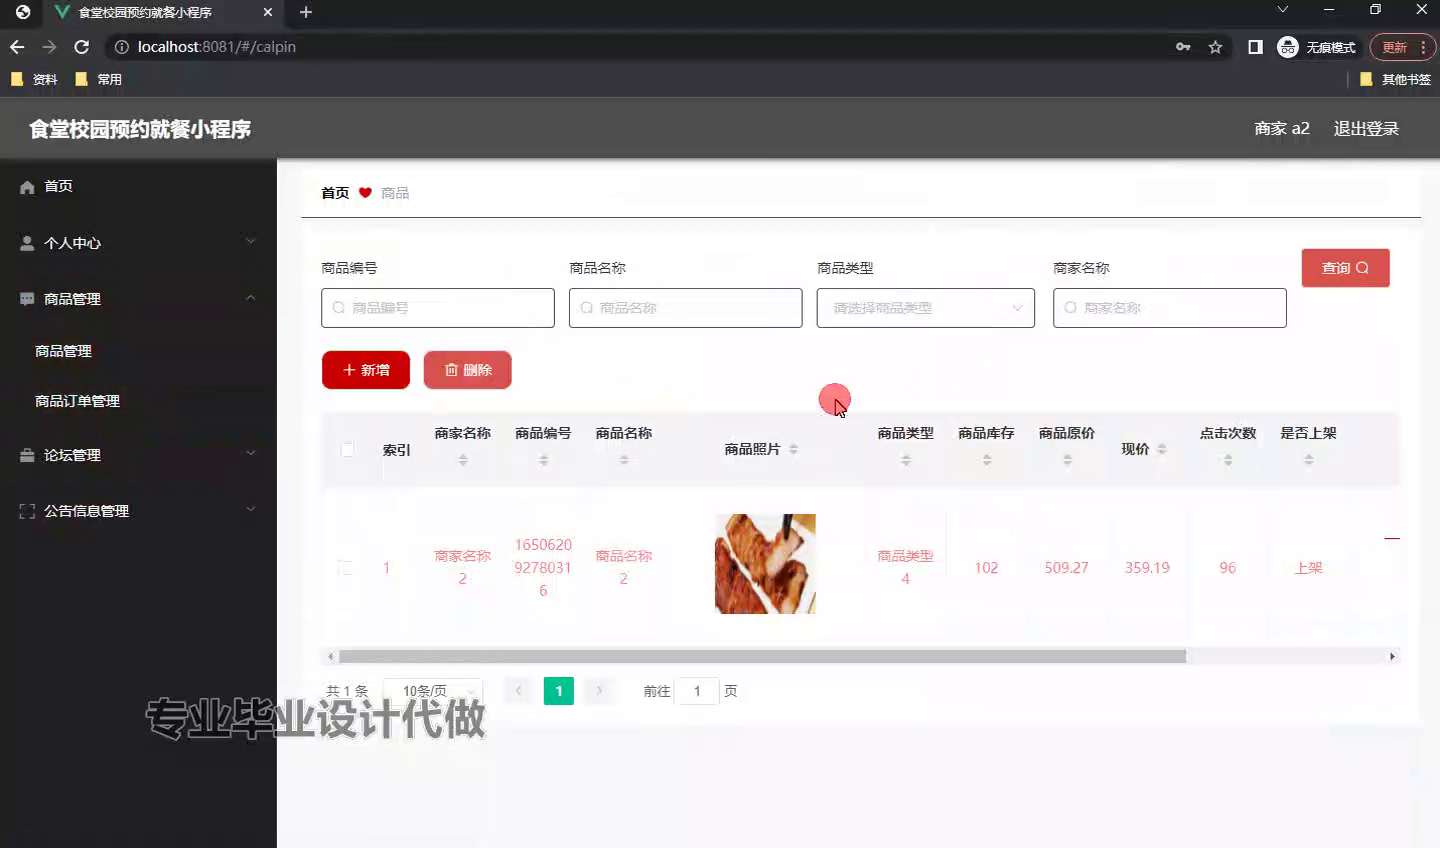1440x848 pixels.
Task: Check the select-all header checkbox
Action: [x=347, y=450]
